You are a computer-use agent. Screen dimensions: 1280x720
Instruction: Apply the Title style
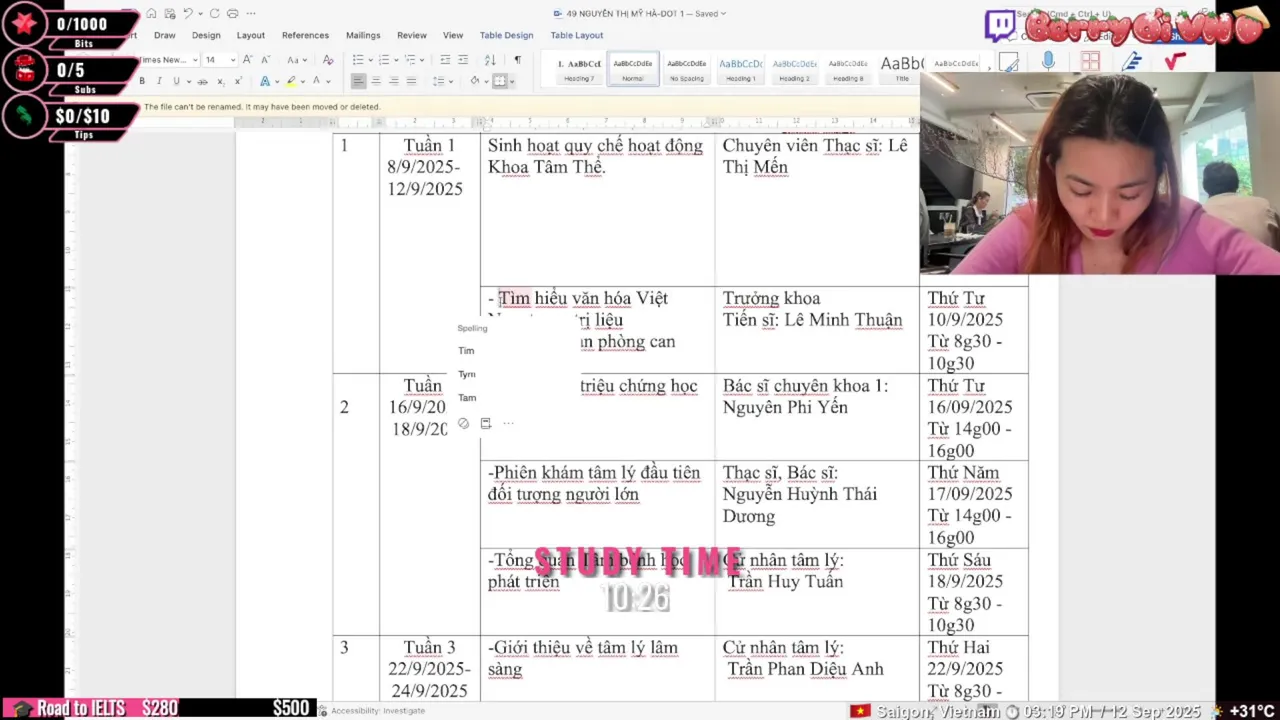(x=902, y=68)
